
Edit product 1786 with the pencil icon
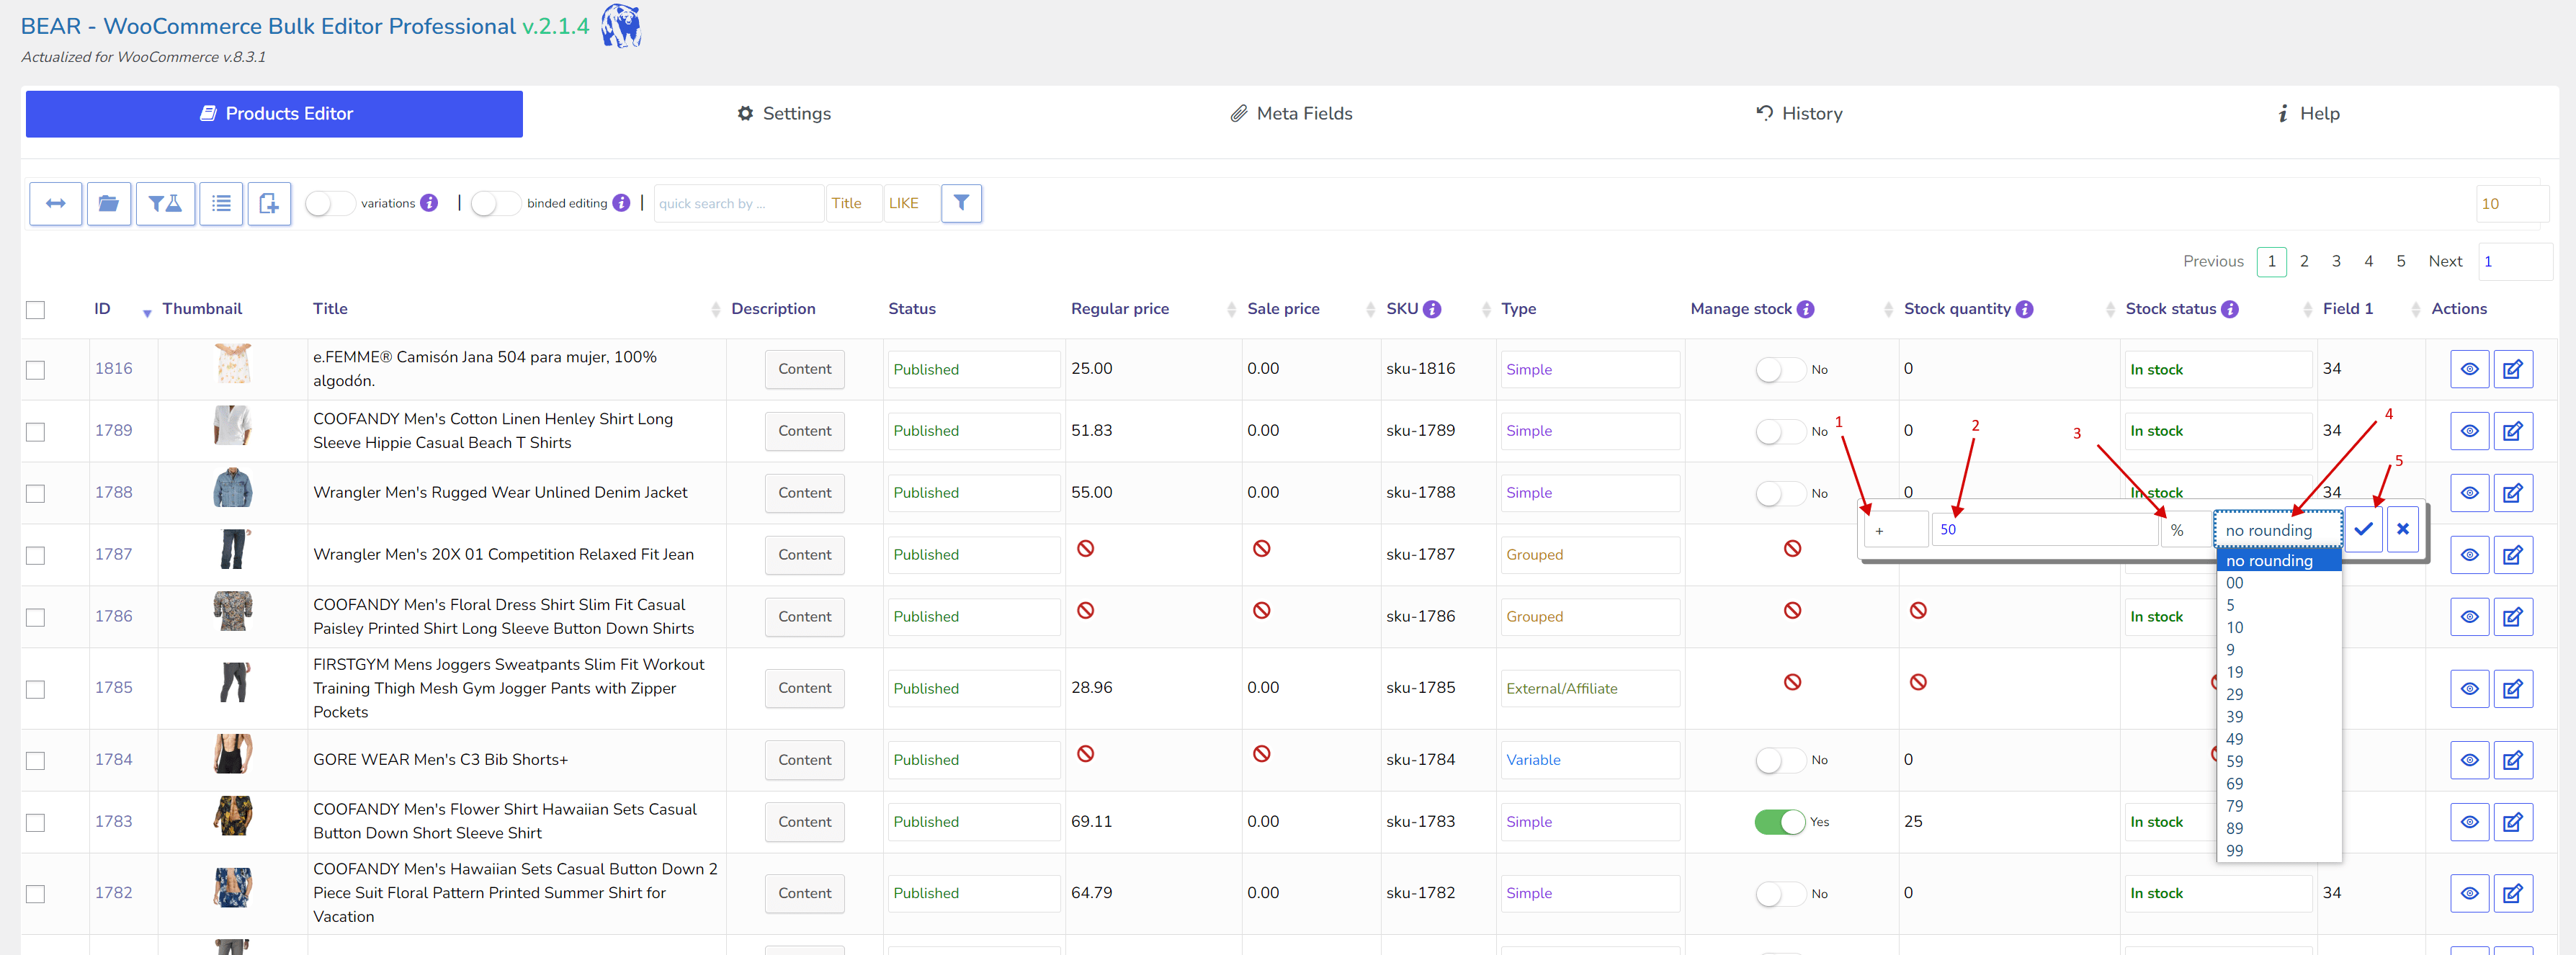point(2512,617)
